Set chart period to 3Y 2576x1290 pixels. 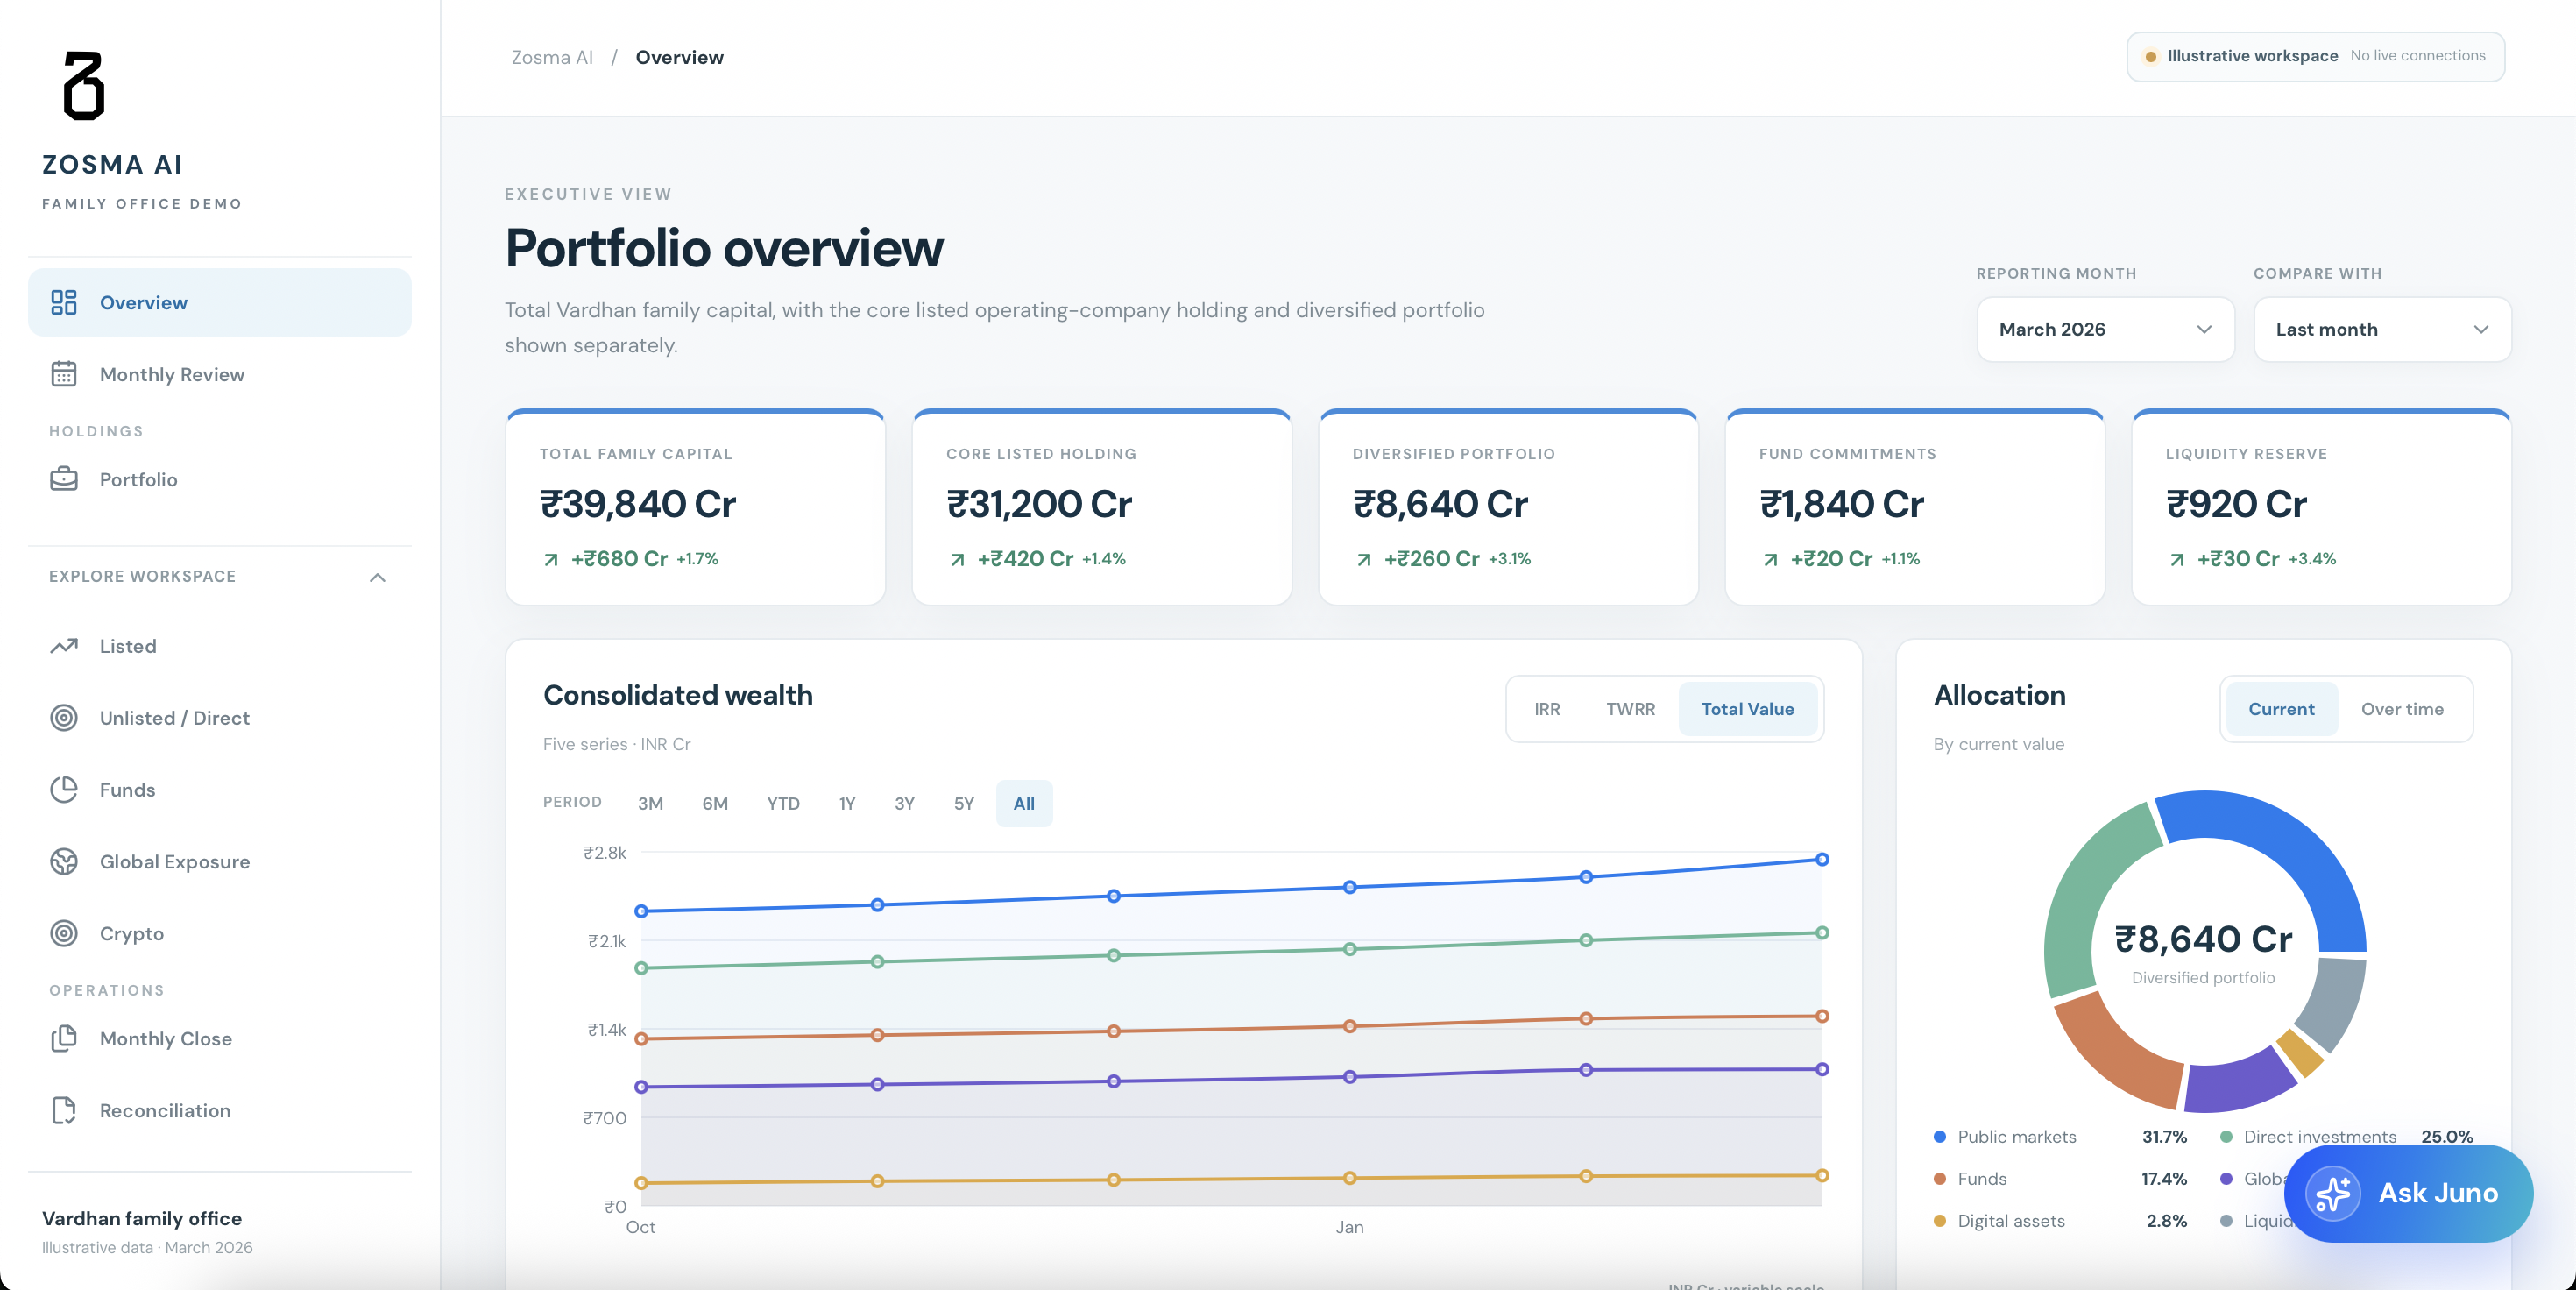point(904,803)
